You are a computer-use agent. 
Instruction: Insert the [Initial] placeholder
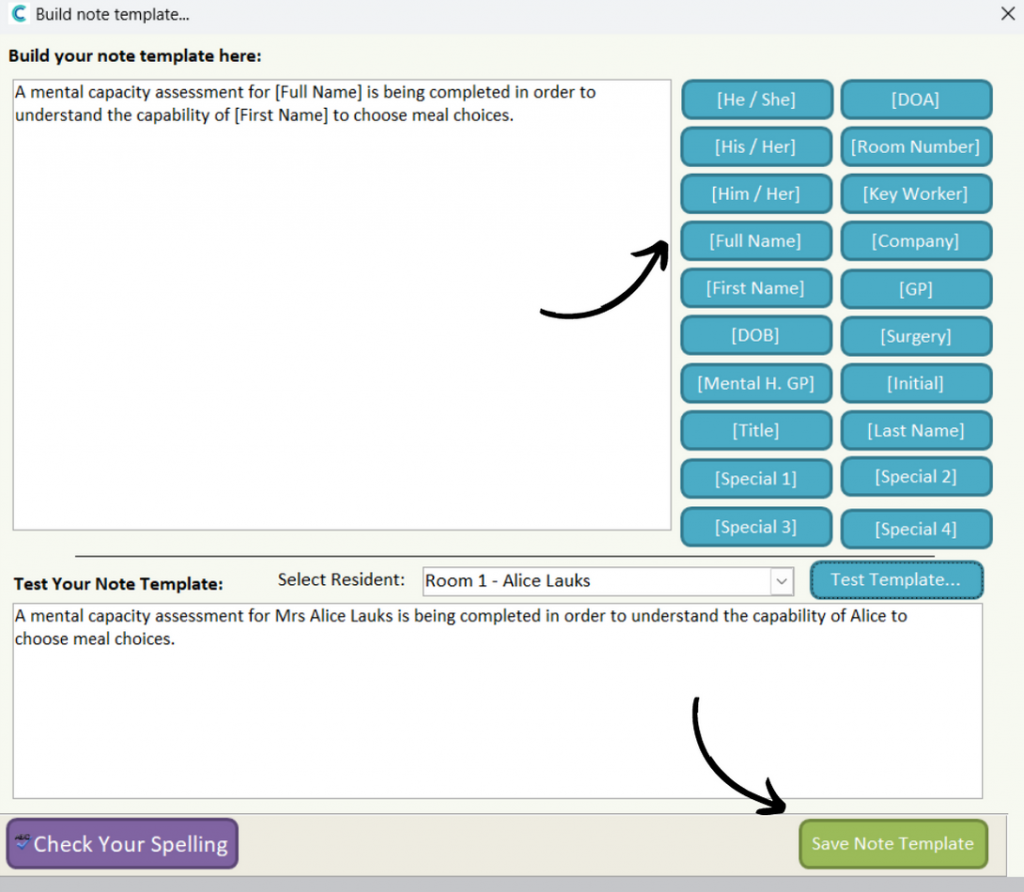click(916, 383)
